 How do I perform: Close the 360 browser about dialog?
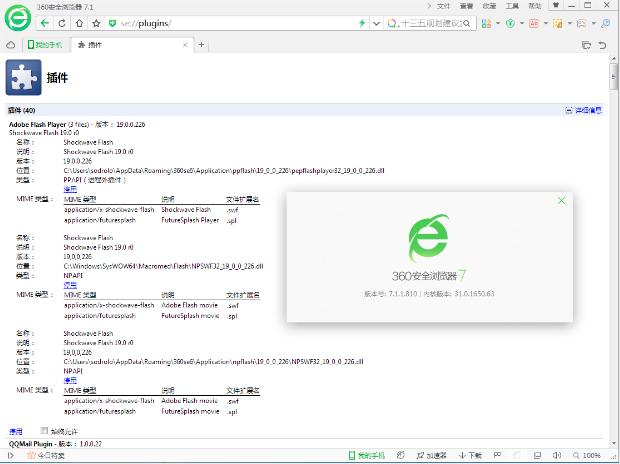[561, 201]
